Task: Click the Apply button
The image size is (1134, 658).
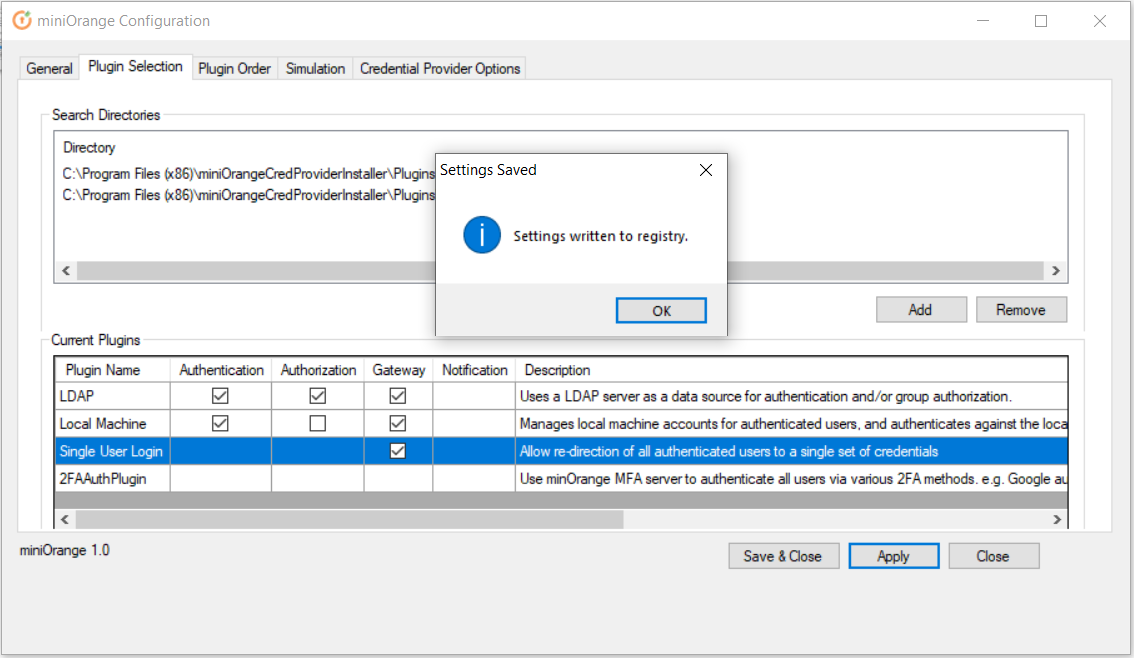Action: pyautogui.click(x=894, y=556)
